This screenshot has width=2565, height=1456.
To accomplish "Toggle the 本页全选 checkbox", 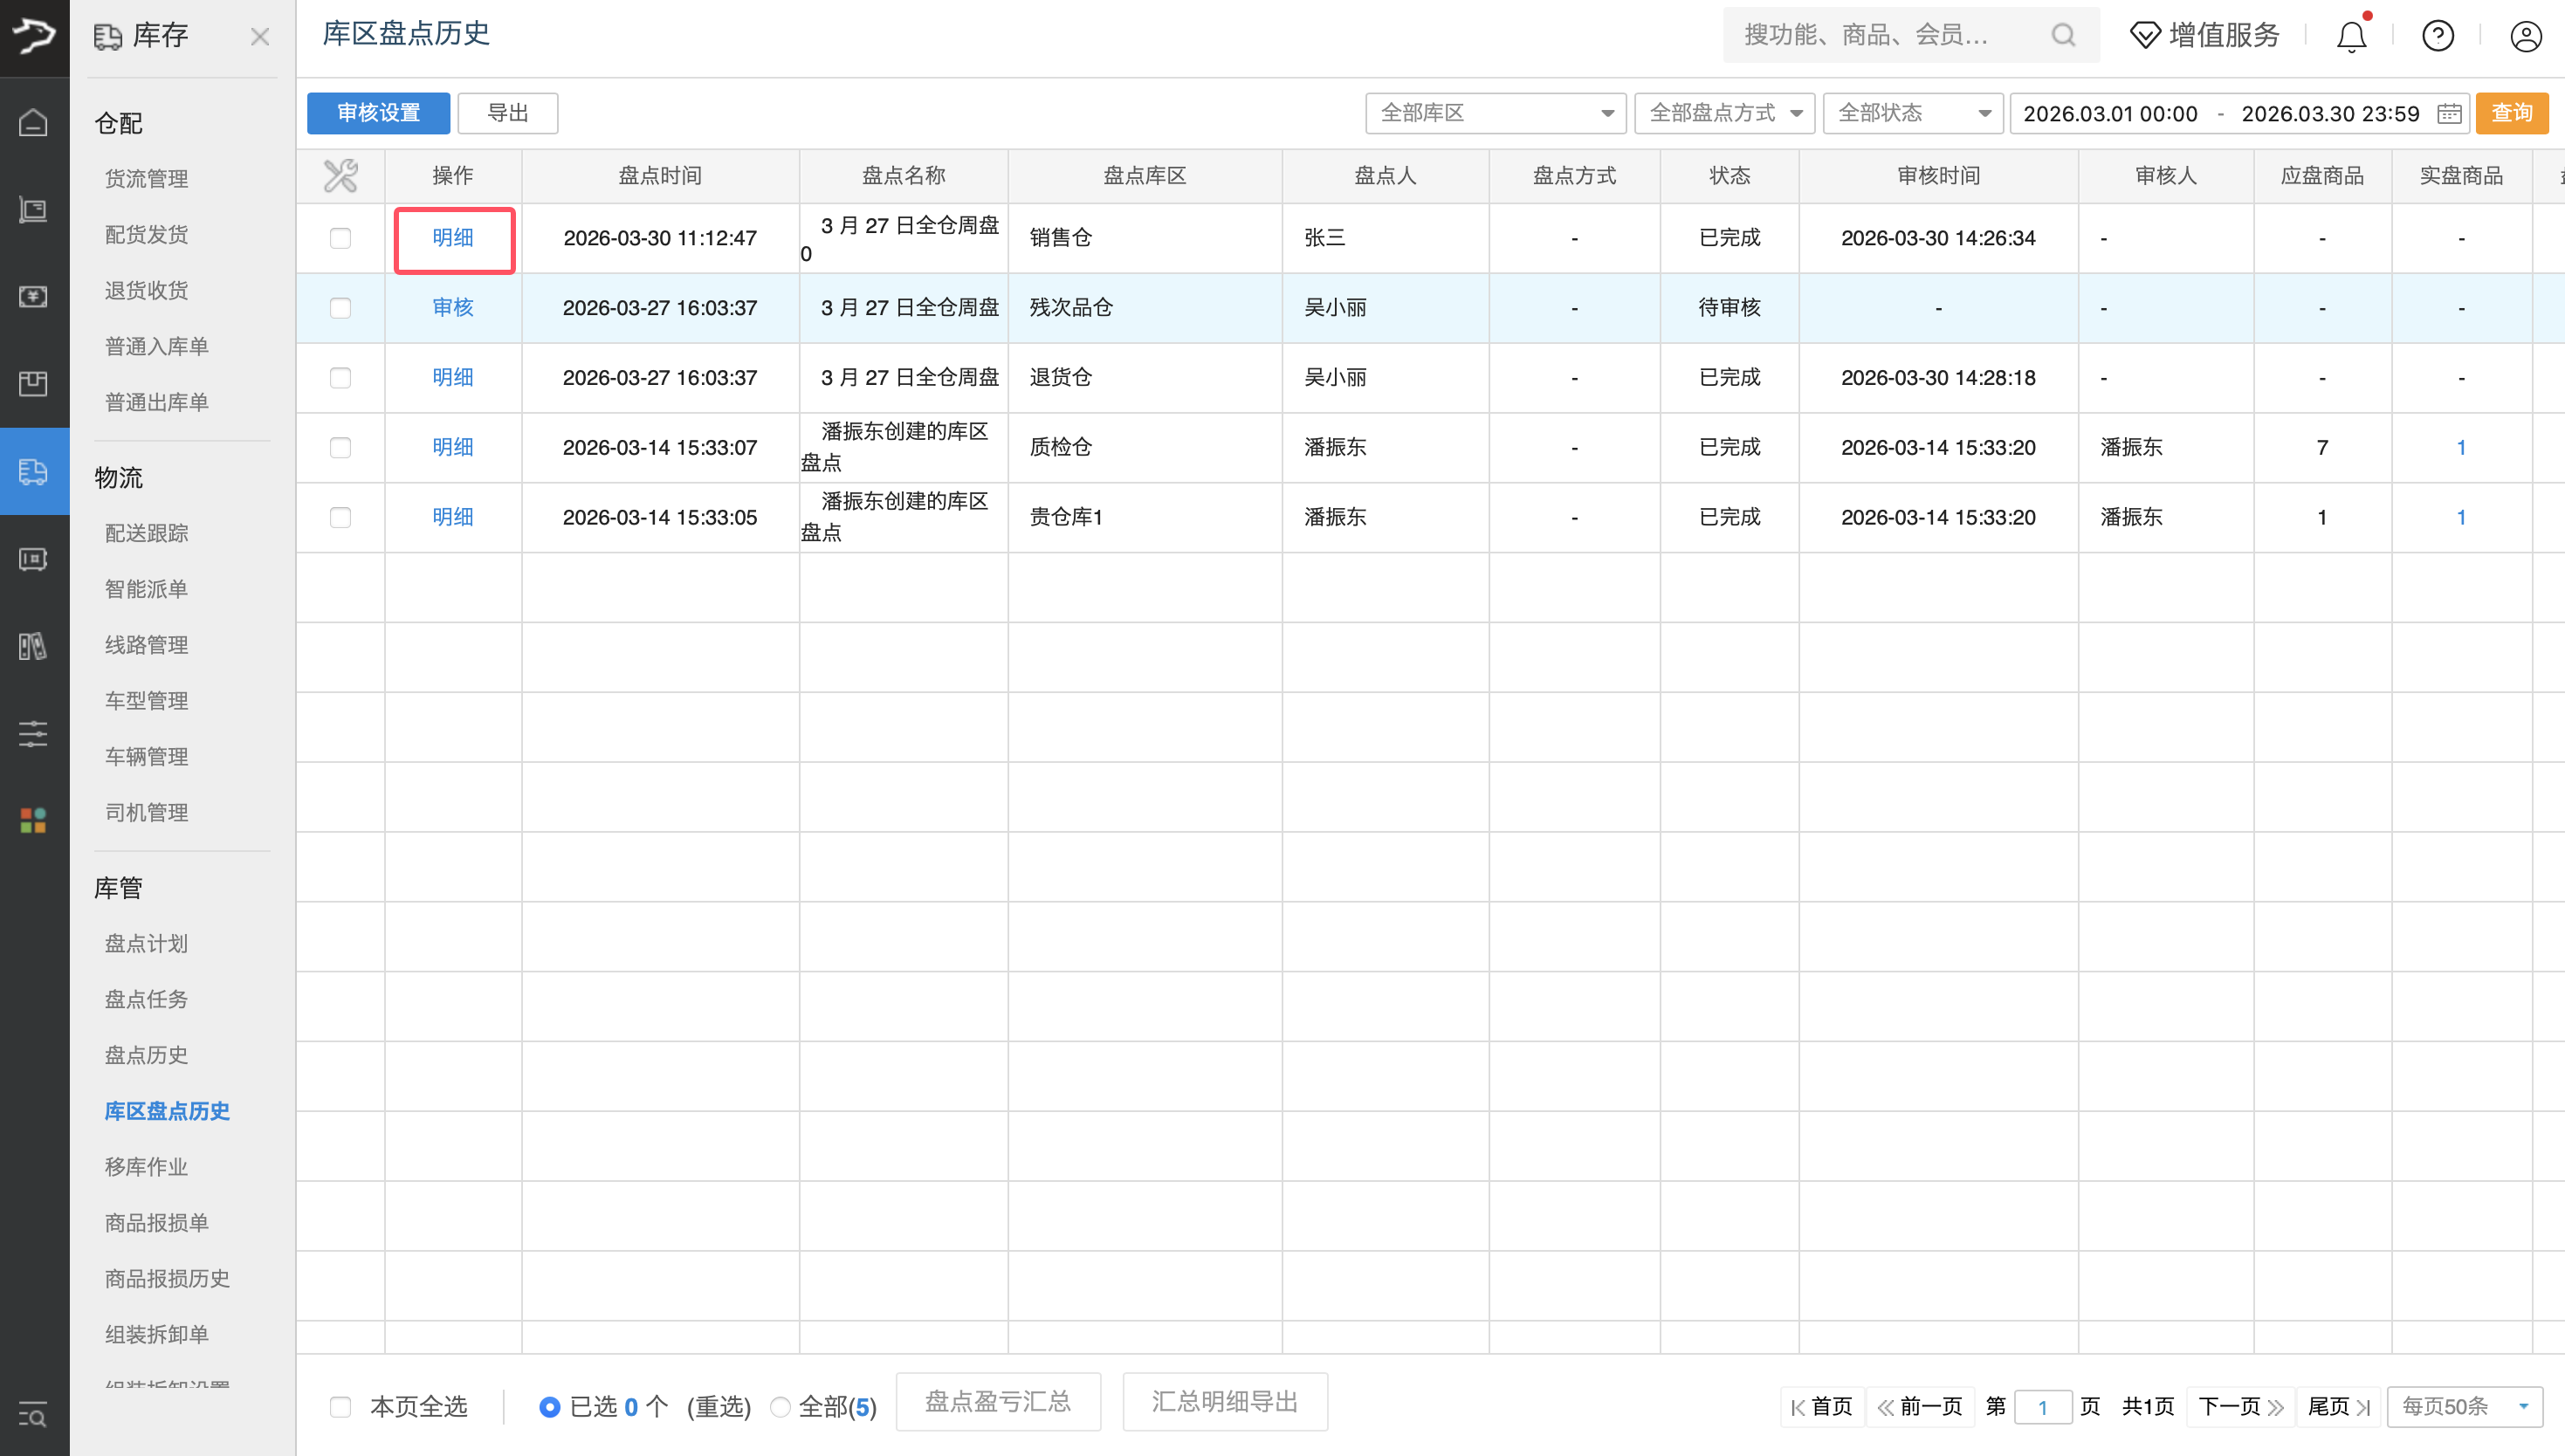I will [340, 1407].
